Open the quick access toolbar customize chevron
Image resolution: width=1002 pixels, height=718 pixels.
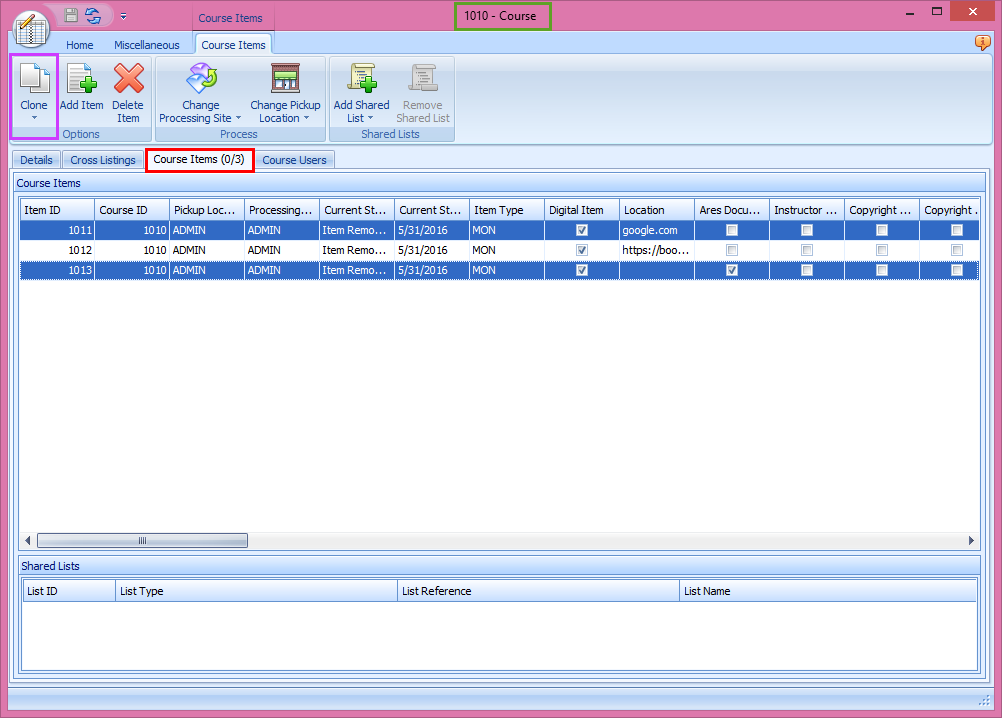point(123,16)
